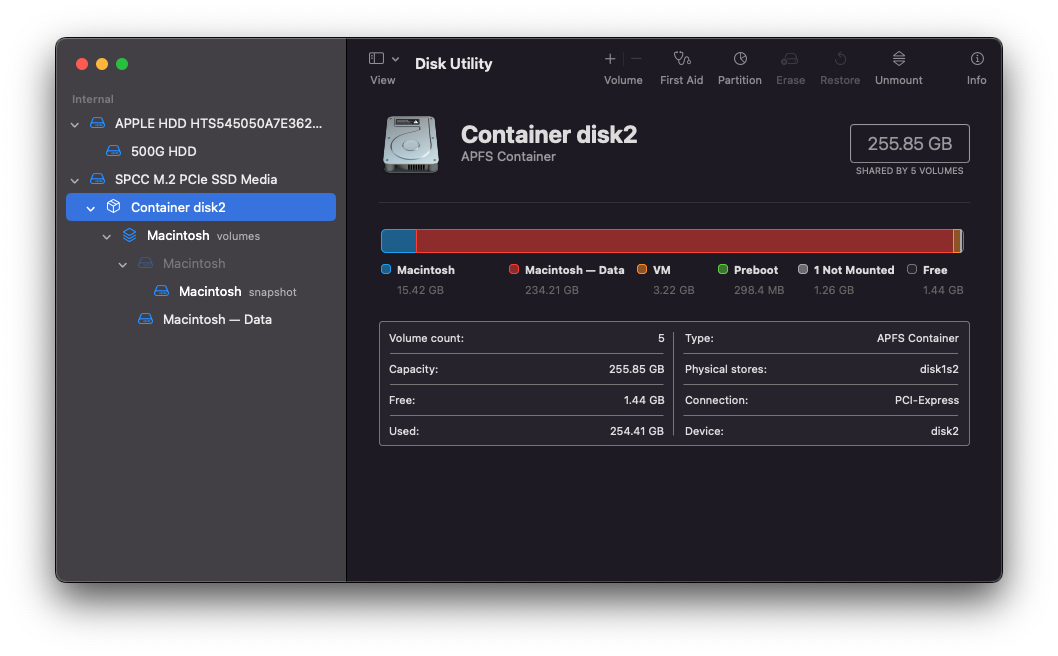Collapse the Container disk2 chevron

pos(91,208)
